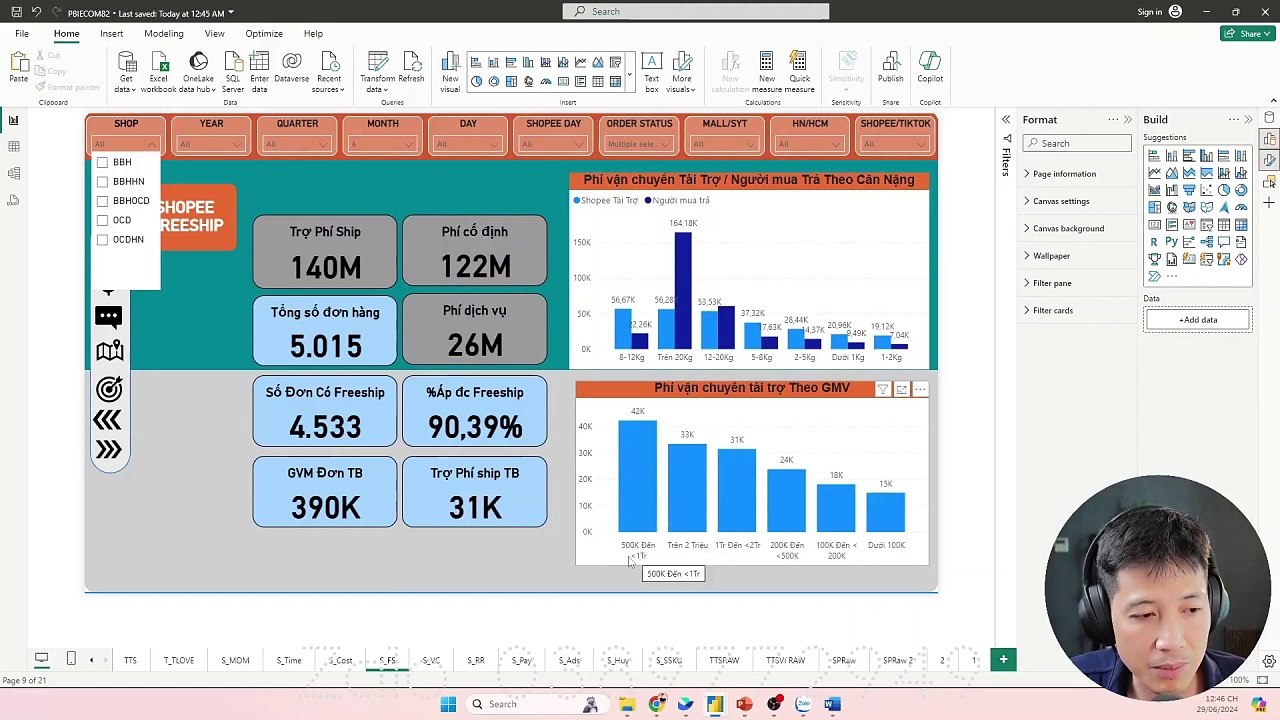This screenshot has width=1280, height=720.
Task: Open Copilot from the ribbon
Action: click(930, 68)
